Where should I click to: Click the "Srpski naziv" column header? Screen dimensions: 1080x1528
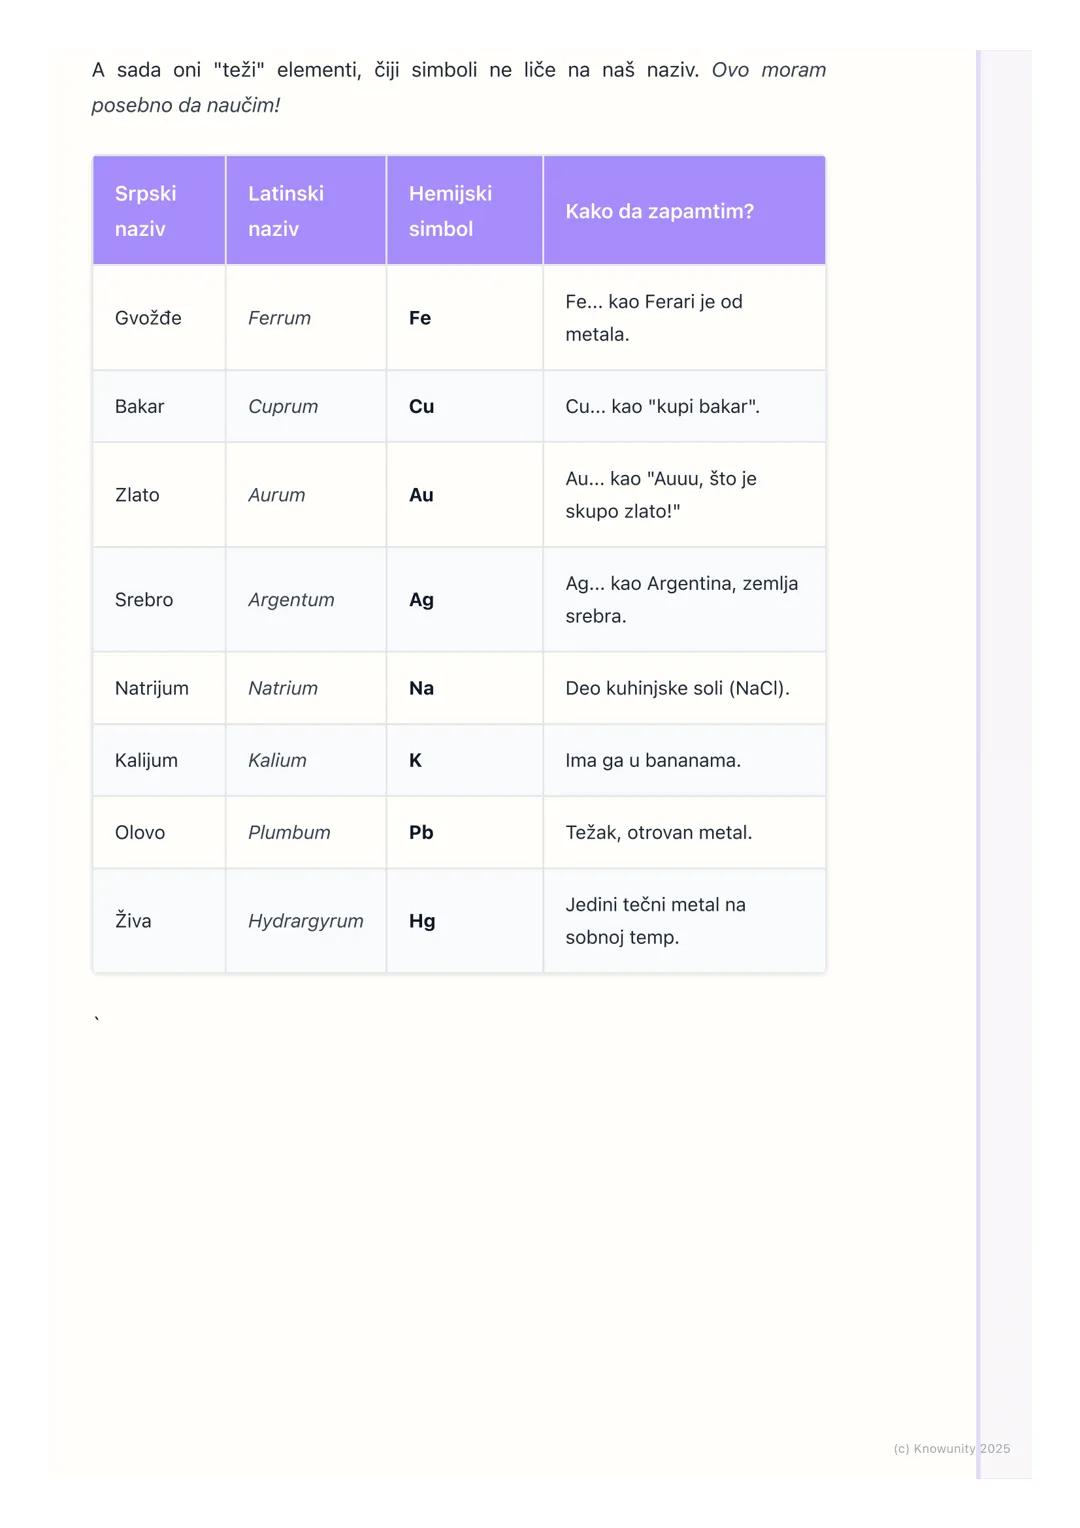click(146, 211)
